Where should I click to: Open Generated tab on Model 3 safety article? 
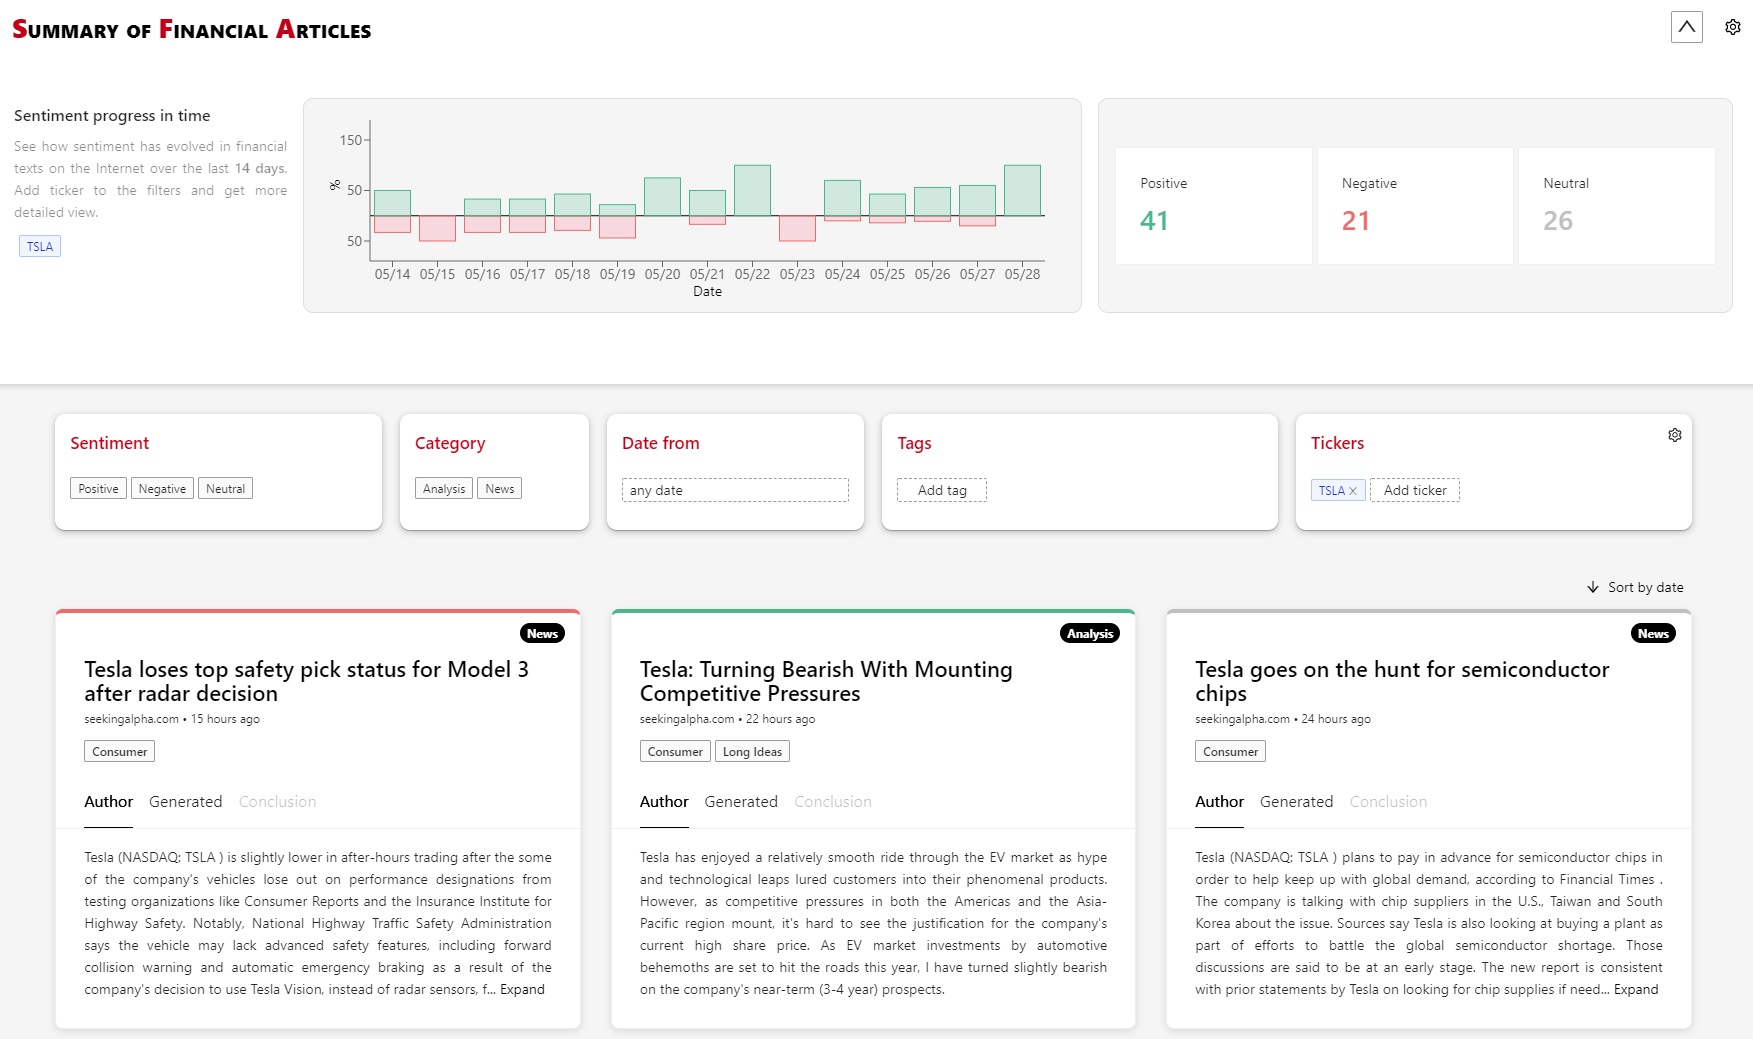pos(185,802)
